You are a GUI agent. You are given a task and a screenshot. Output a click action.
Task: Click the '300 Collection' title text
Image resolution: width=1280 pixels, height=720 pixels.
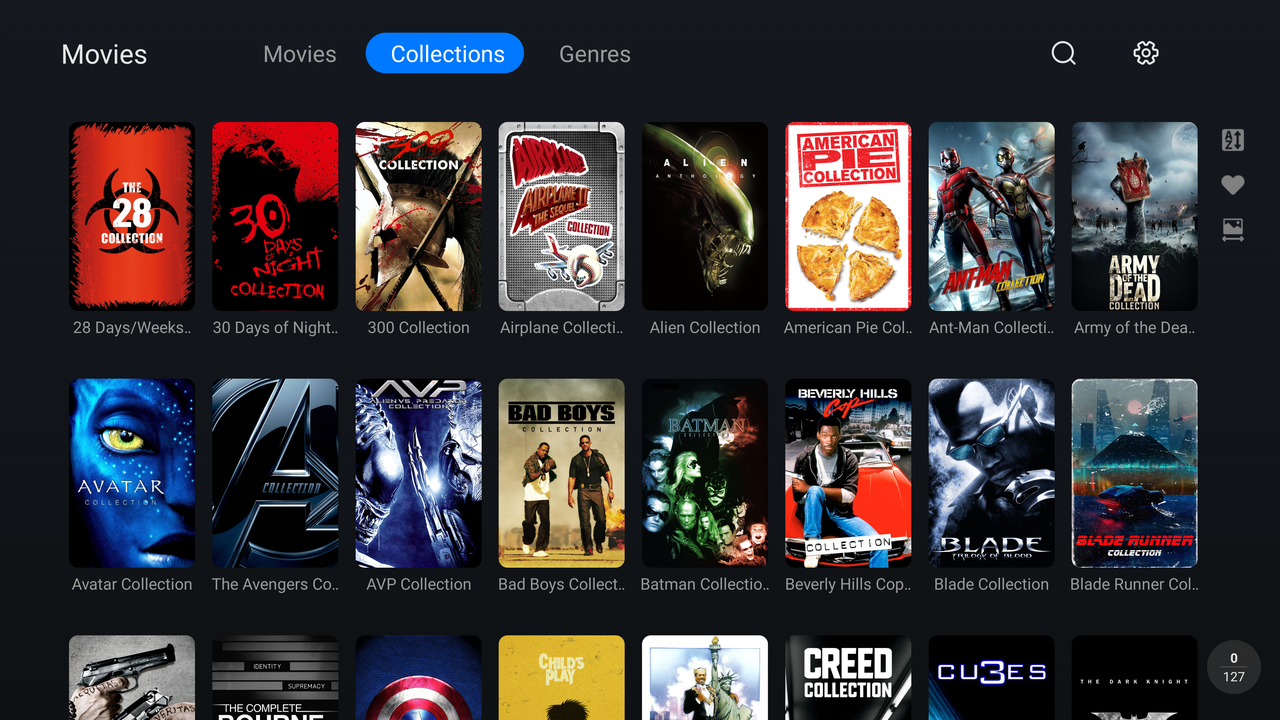[418, 328]
